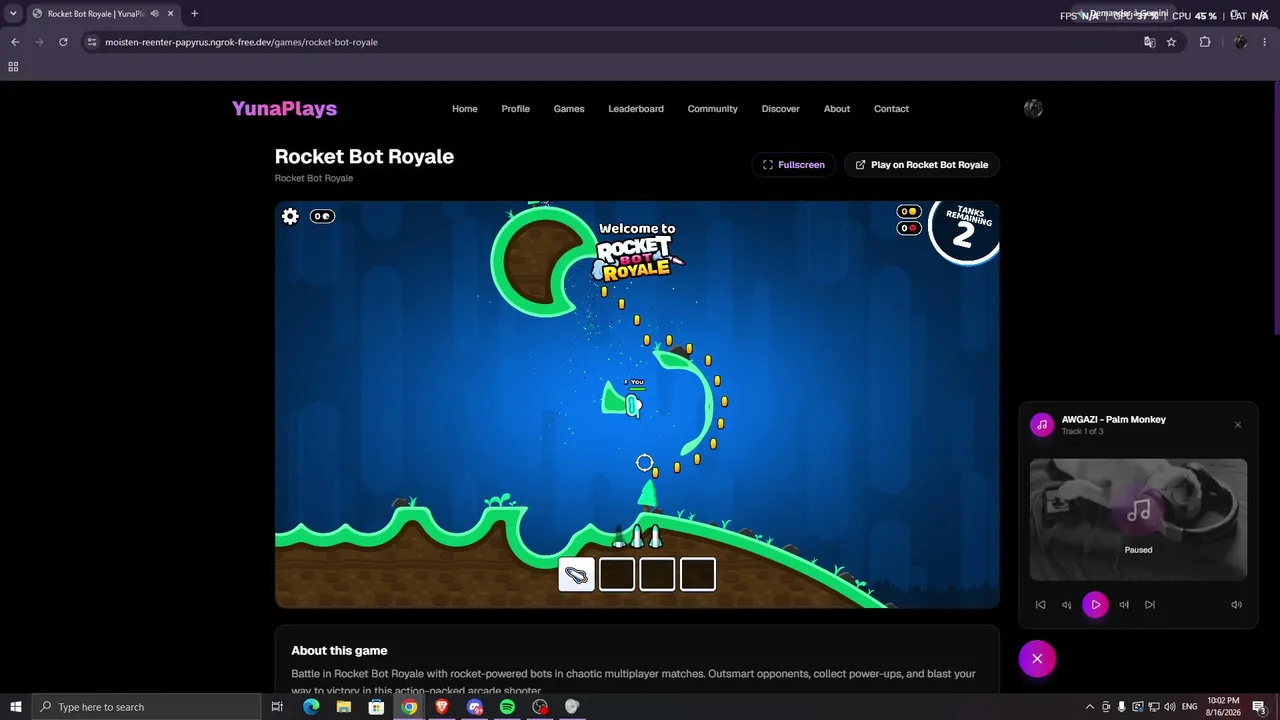
Task: Open the tab search dropdown
Action: [x=13, y=14]
